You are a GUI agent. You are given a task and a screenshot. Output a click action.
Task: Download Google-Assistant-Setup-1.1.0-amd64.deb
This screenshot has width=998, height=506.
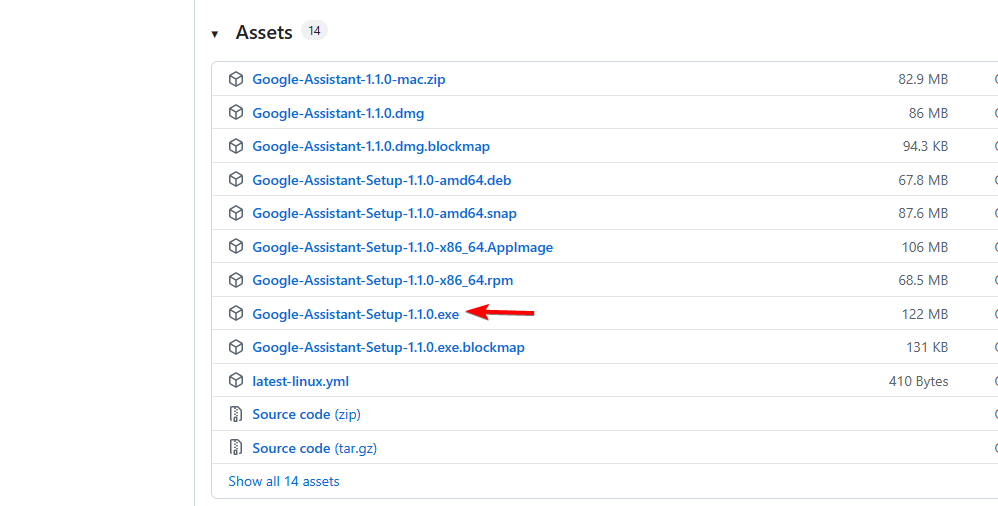click(x=382, y=180)
